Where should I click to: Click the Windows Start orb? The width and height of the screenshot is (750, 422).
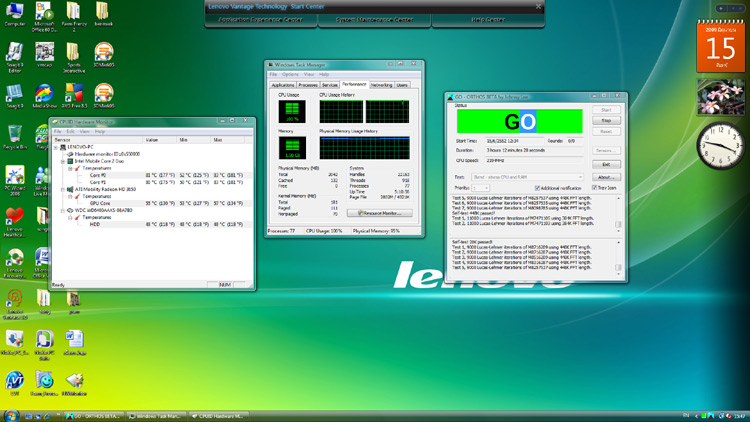pyautogui.click(x=11, y=415)
